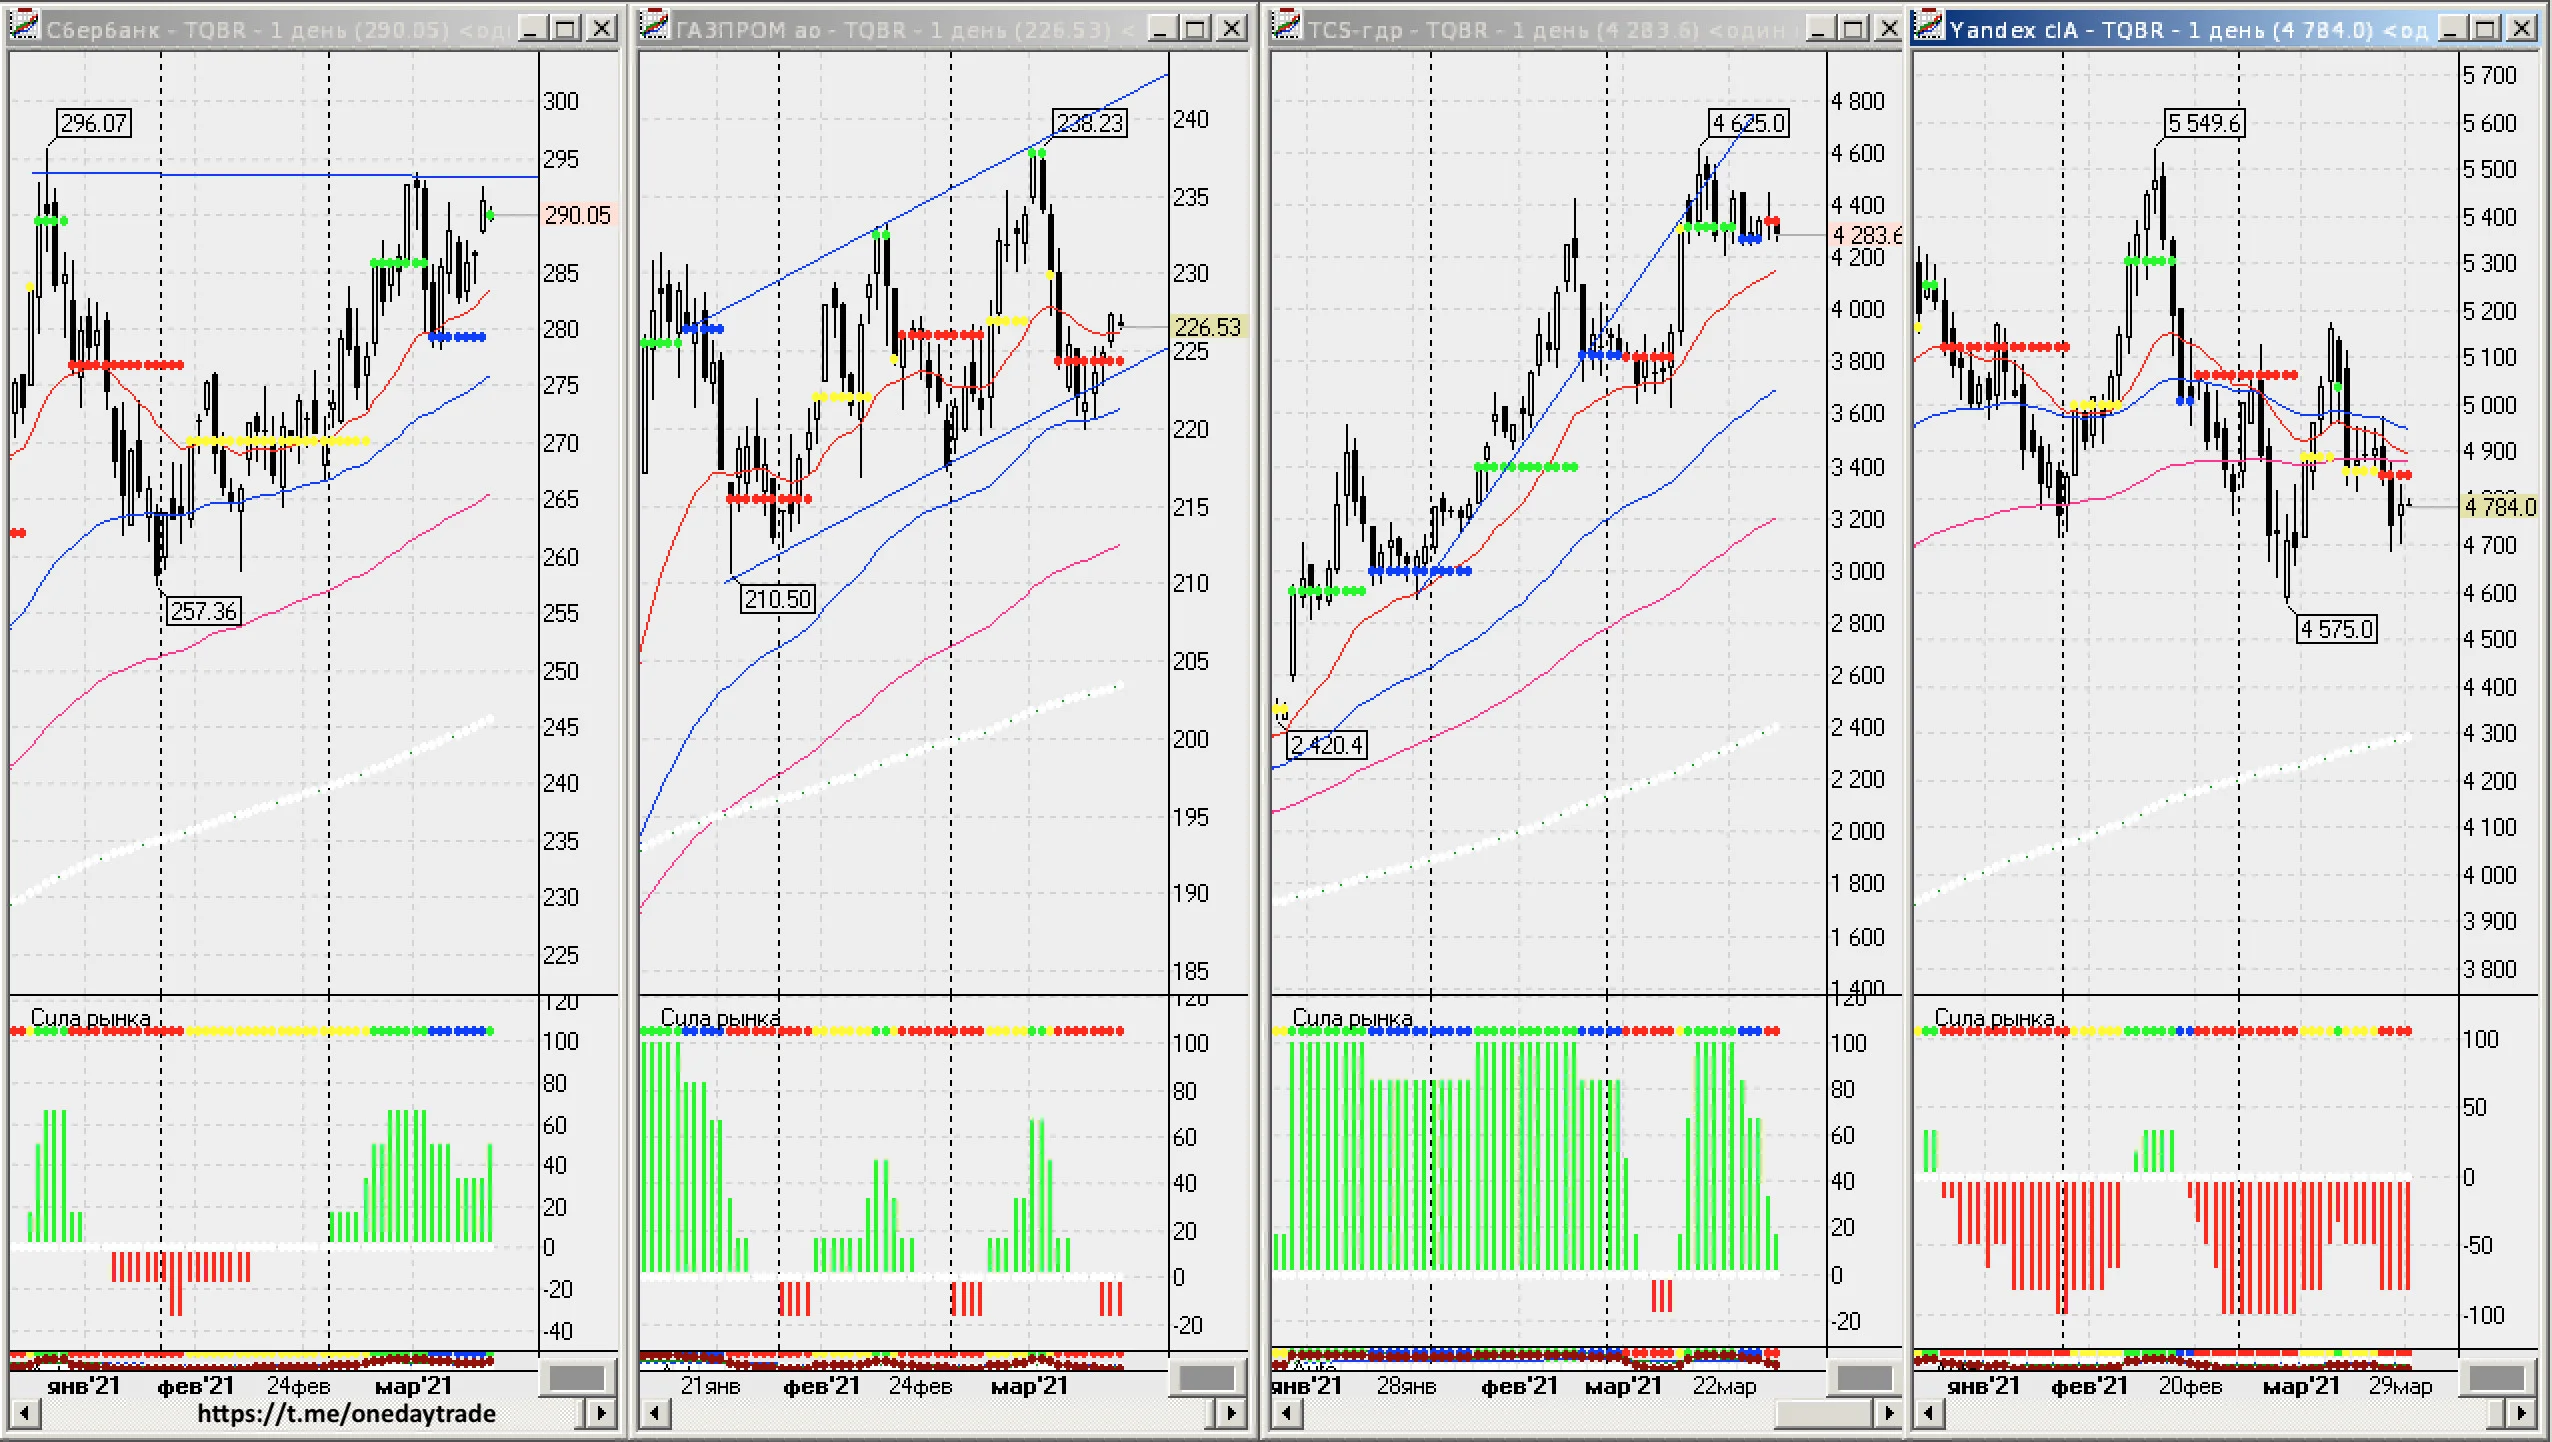The height and width of the screenshot is (1442, 2552).
Task: Maximize the ГАЗПРОМ ао chart window
Action: click(1196, 28)
